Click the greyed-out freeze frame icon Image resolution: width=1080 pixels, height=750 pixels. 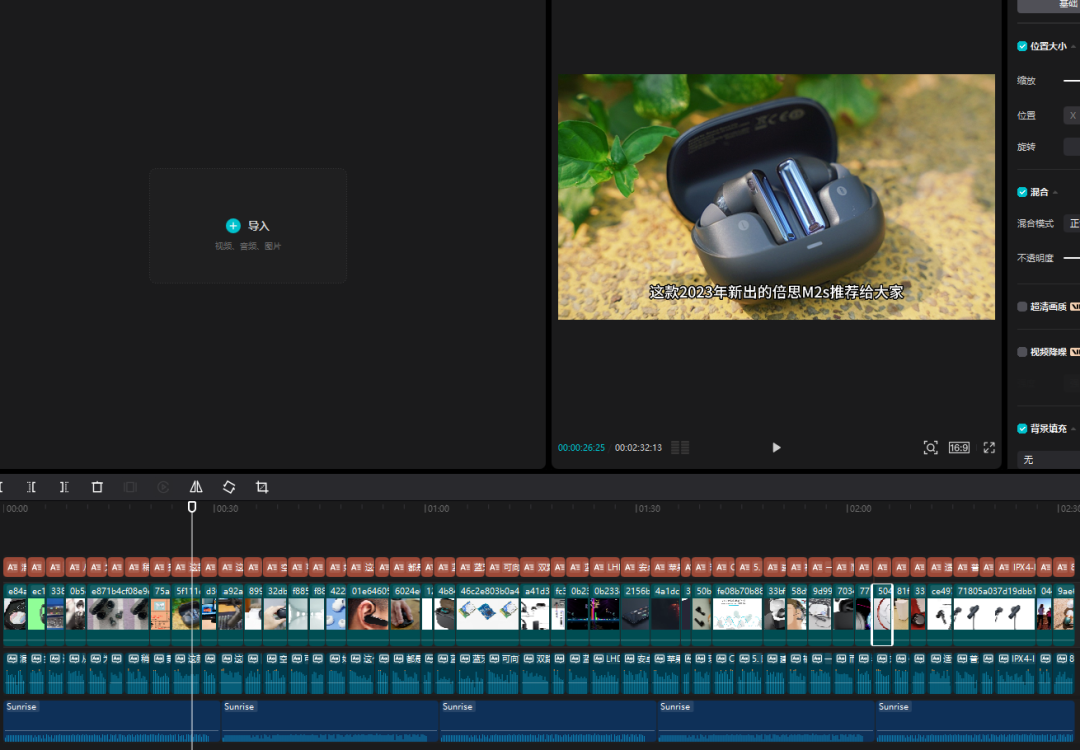point(130,487)
